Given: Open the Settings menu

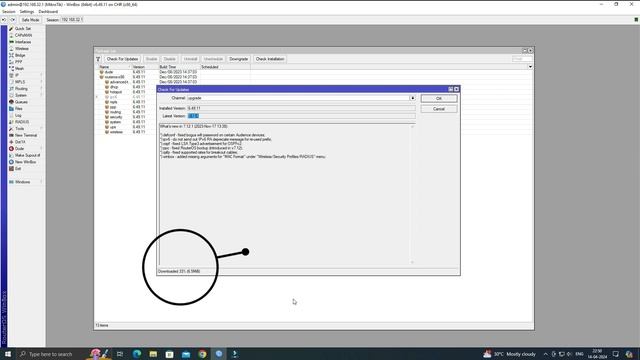Looking at the screenshot, I should click(x=27, y=11).
